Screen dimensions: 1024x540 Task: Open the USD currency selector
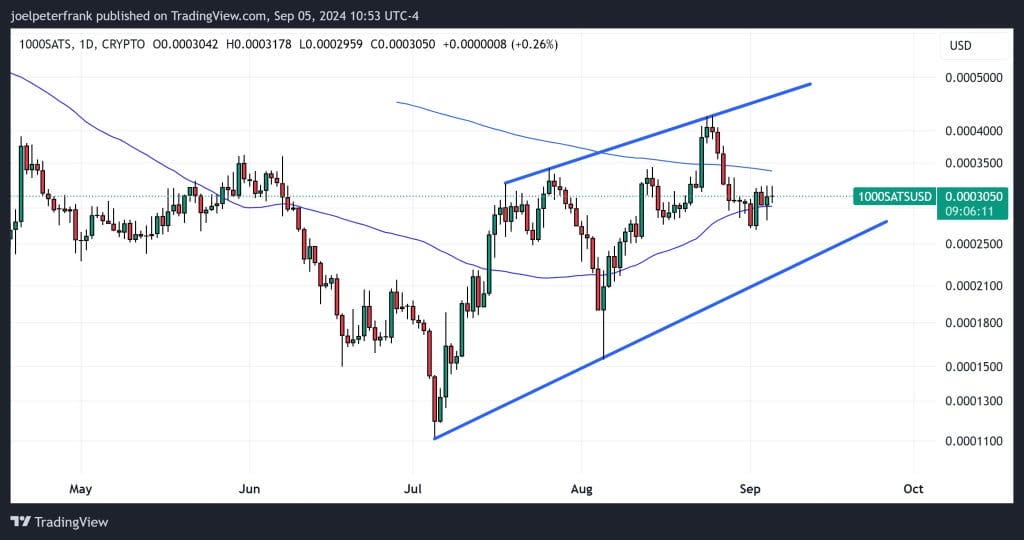960,46
